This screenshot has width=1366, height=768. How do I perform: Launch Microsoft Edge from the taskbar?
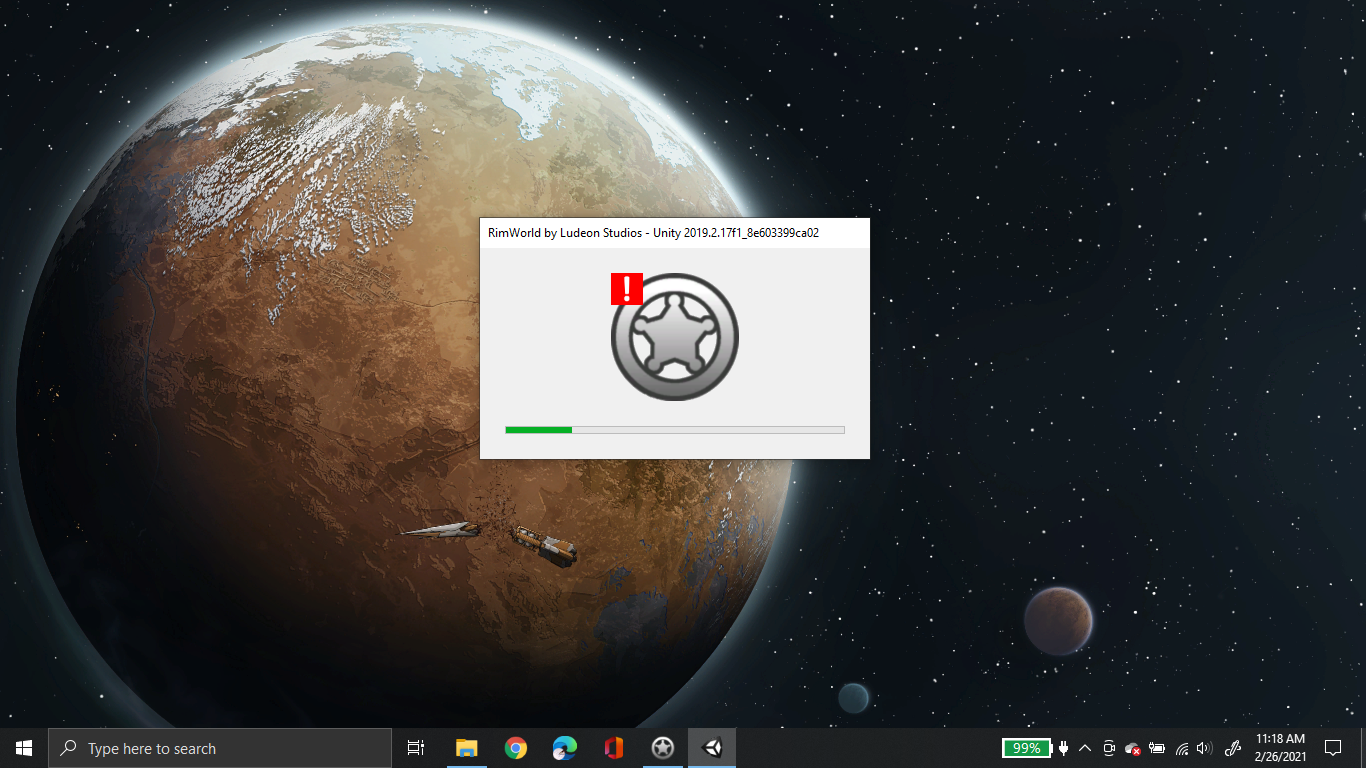pyautogui.click(x=564, y=747)
